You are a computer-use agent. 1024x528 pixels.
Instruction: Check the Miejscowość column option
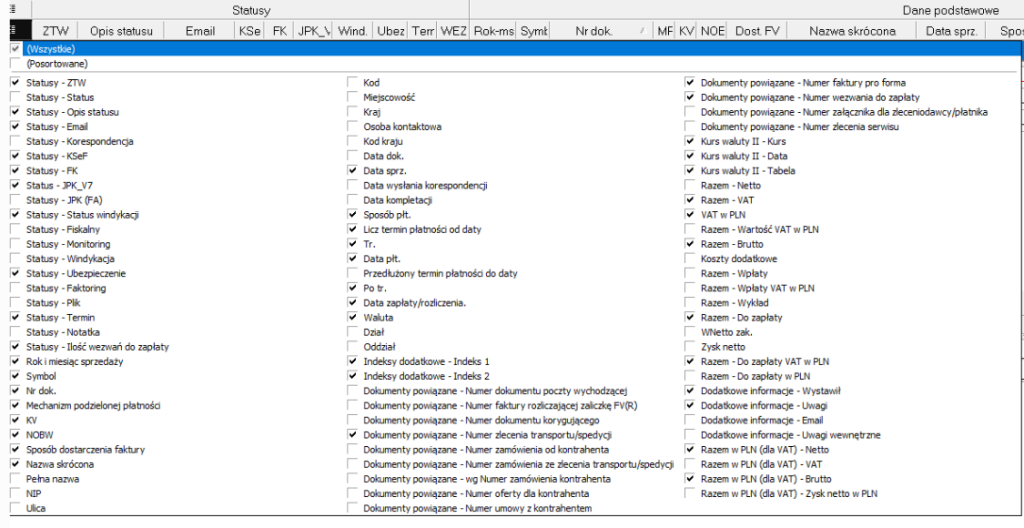(353, 97)
